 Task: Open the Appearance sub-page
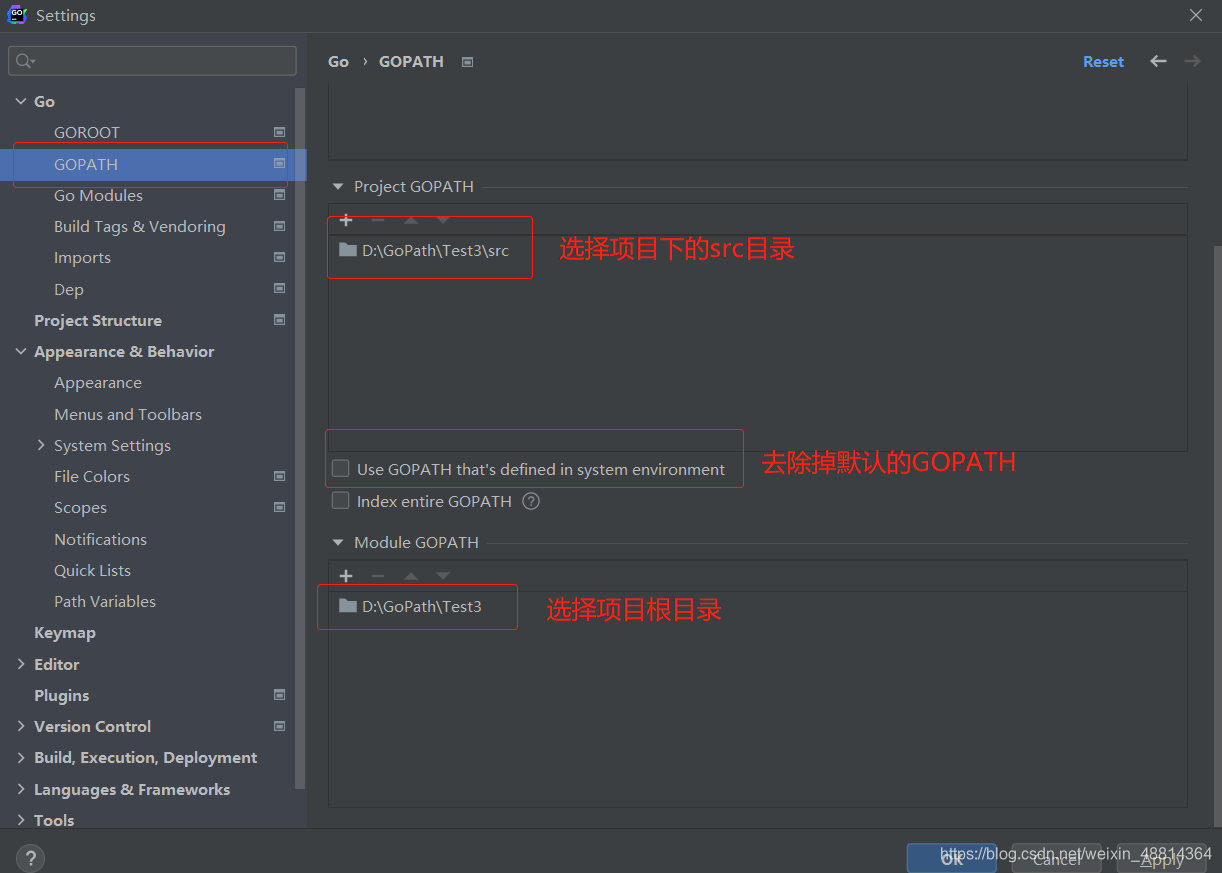[x=98, y=382]
